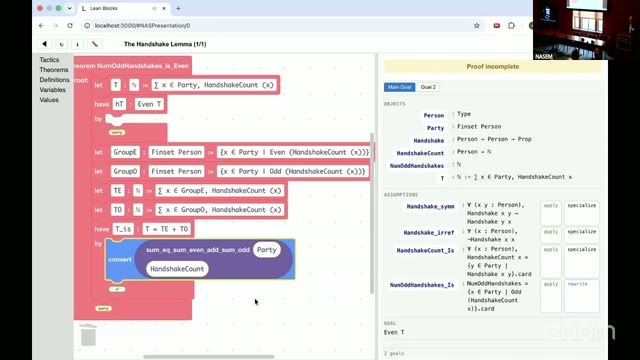The image size is (640, 360).
Task: Open the Definitions toolbox category
Action: tap(54, 80)
